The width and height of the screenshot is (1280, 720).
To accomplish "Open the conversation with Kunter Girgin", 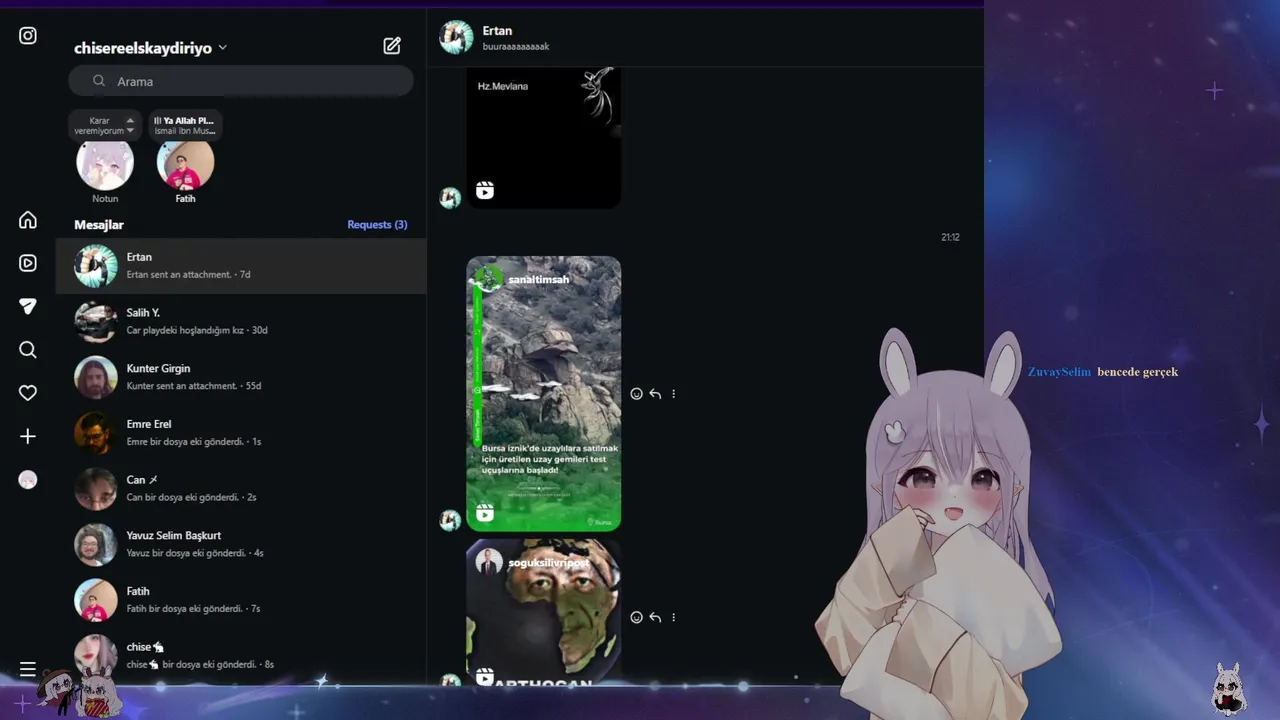I will point(241,377).
